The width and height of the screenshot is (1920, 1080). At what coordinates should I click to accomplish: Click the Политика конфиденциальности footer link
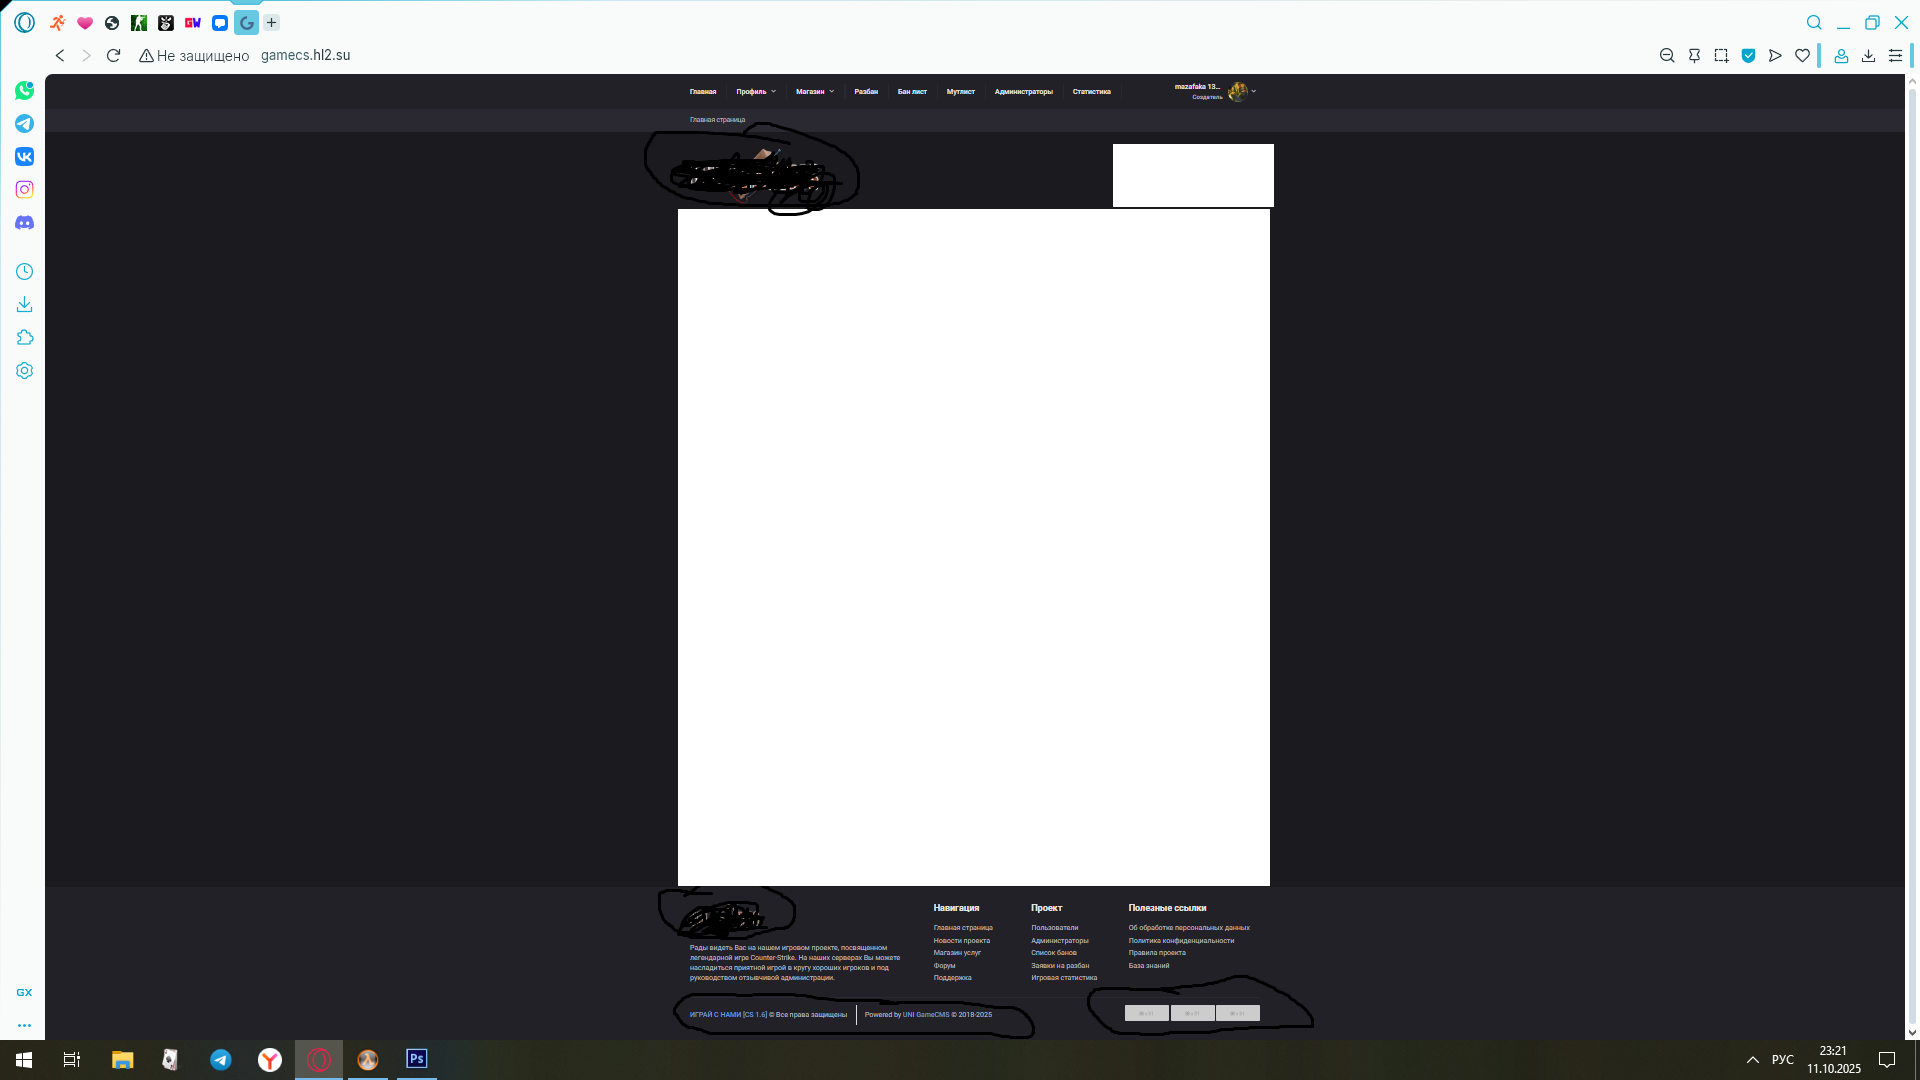[1180, 941]
